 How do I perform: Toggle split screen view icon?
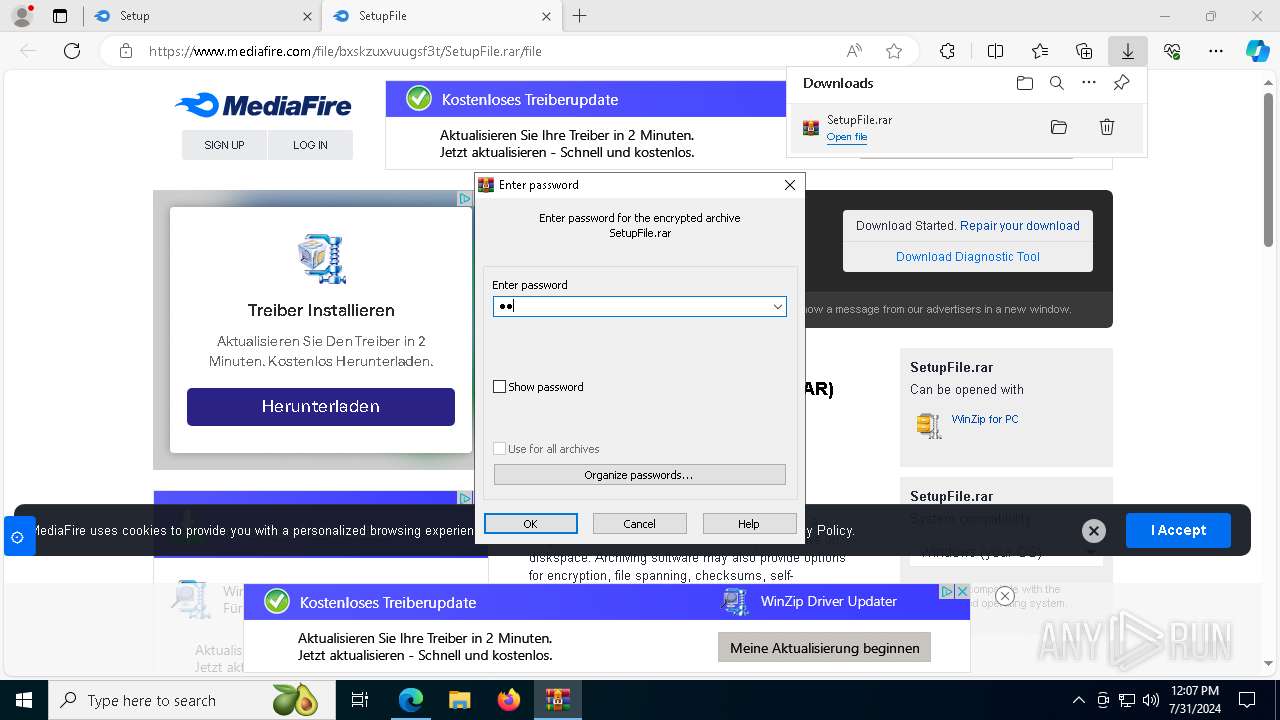995,51
